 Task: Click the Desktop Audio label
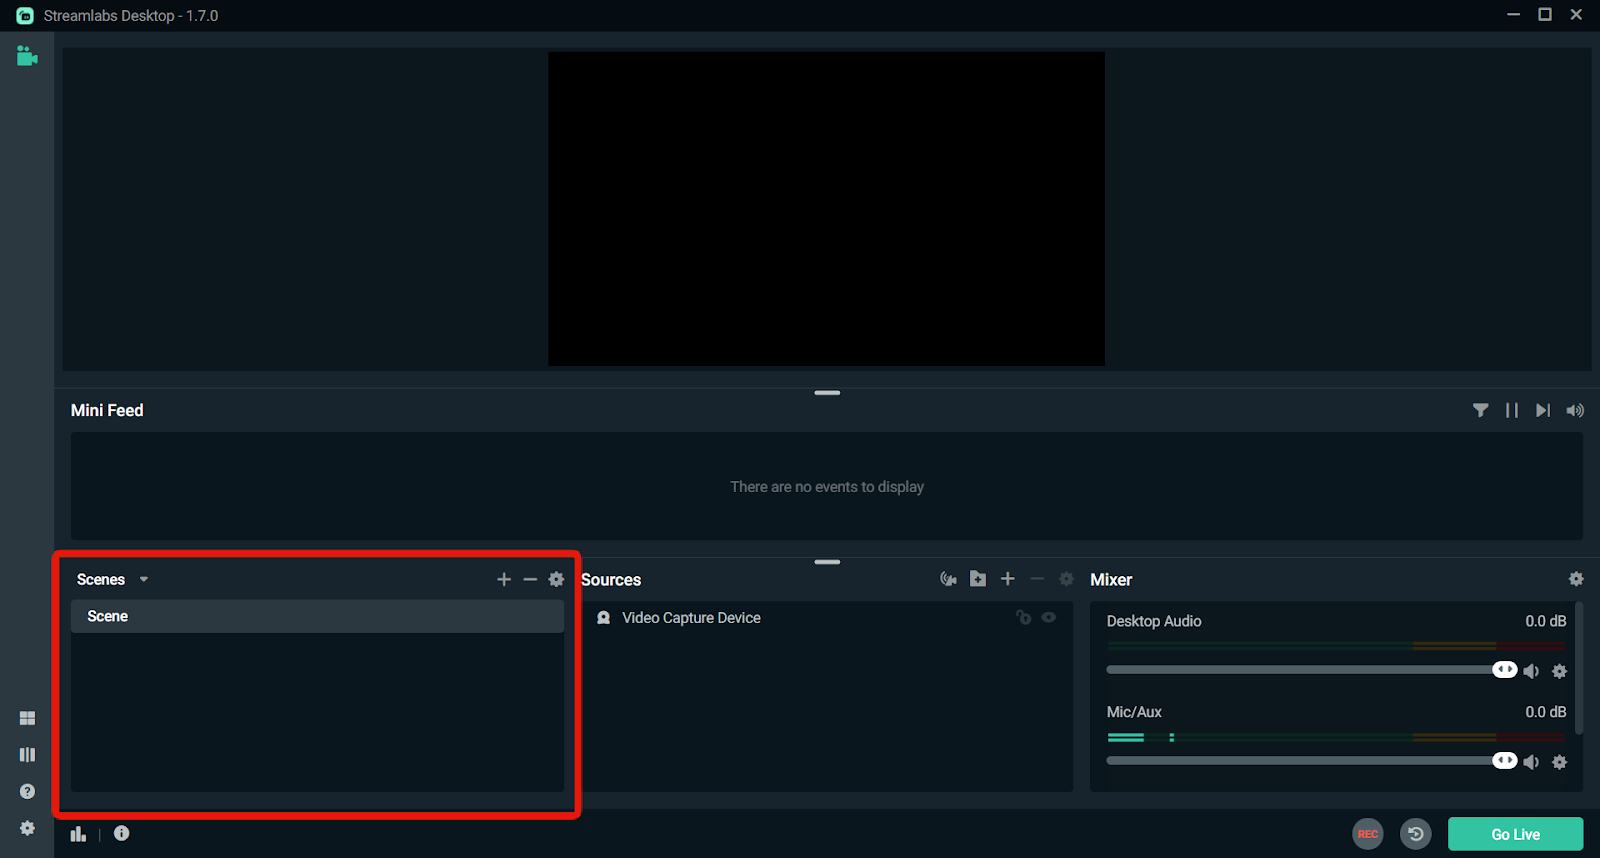1154,621
